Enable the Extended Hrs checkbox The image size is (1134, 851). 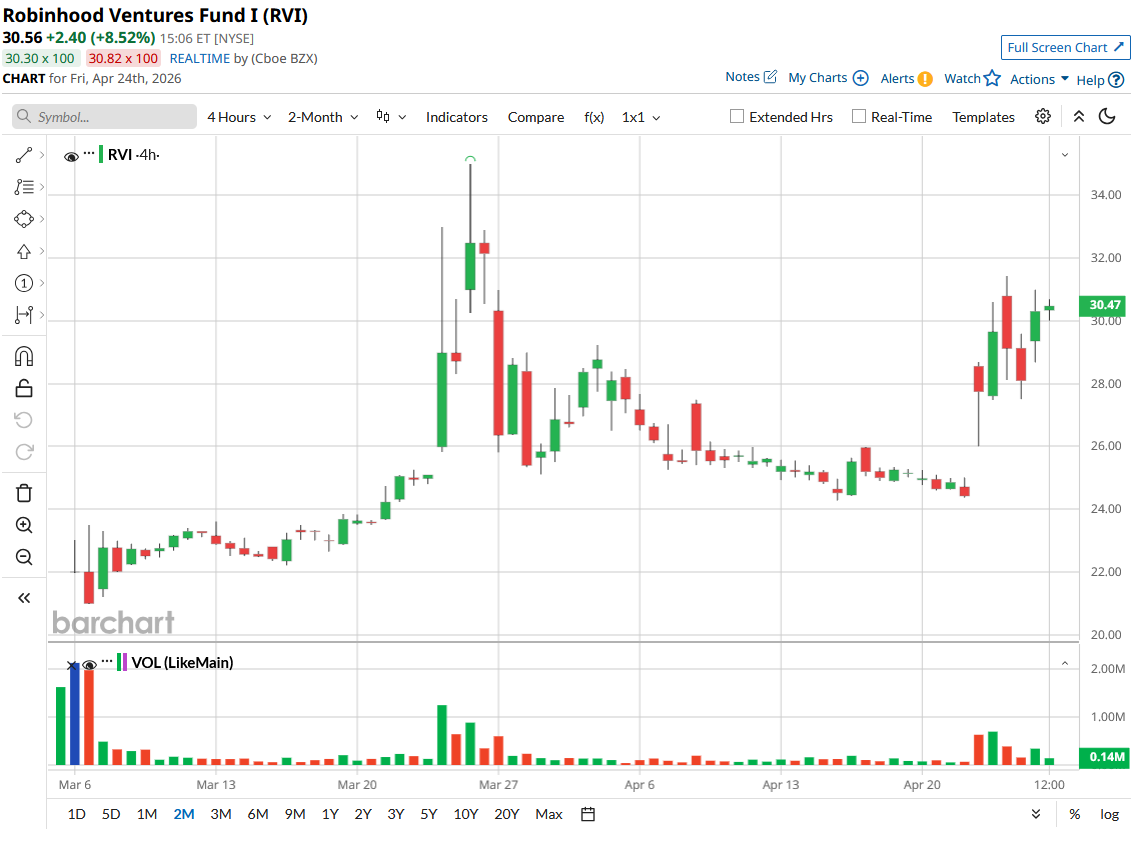point(737,116)
